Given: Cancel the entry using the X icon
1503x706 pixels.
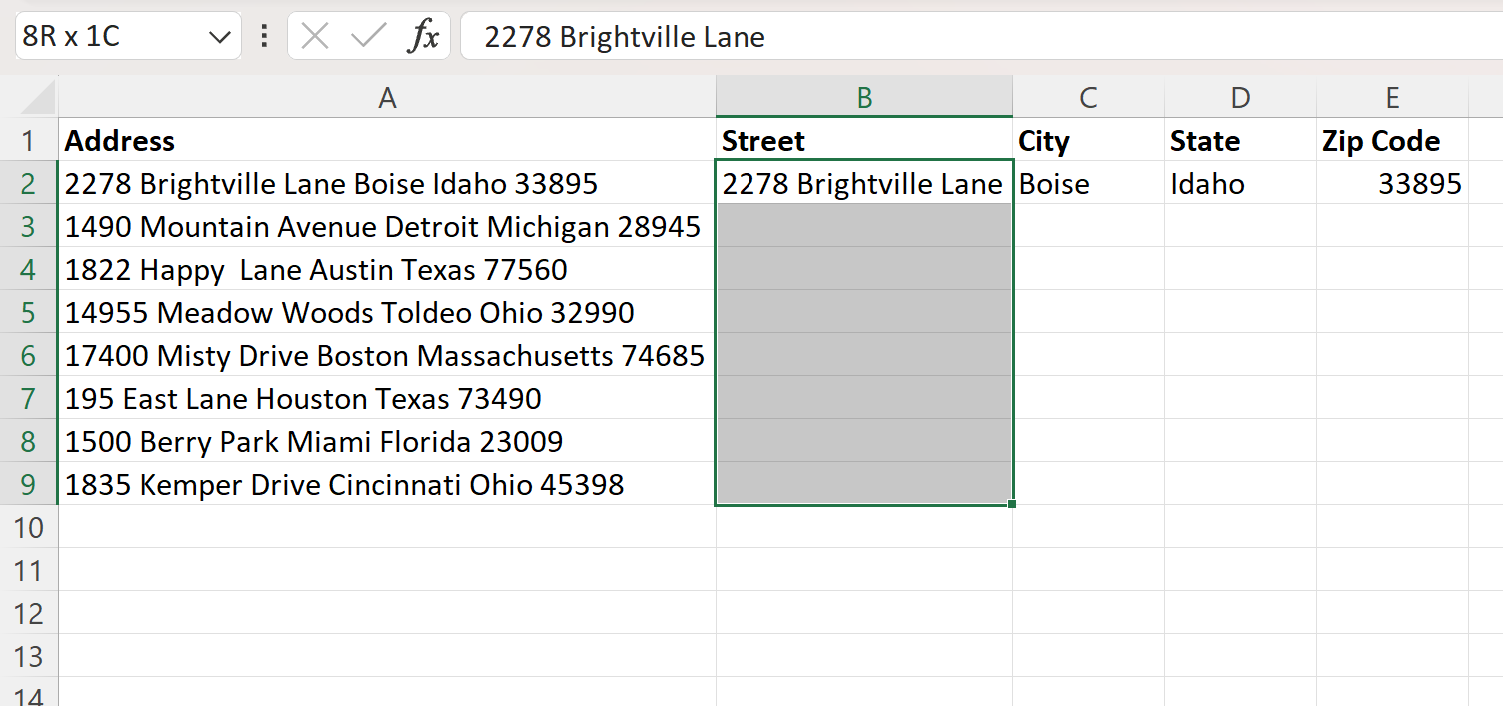Looking at the screenshot, I should 315,36.
